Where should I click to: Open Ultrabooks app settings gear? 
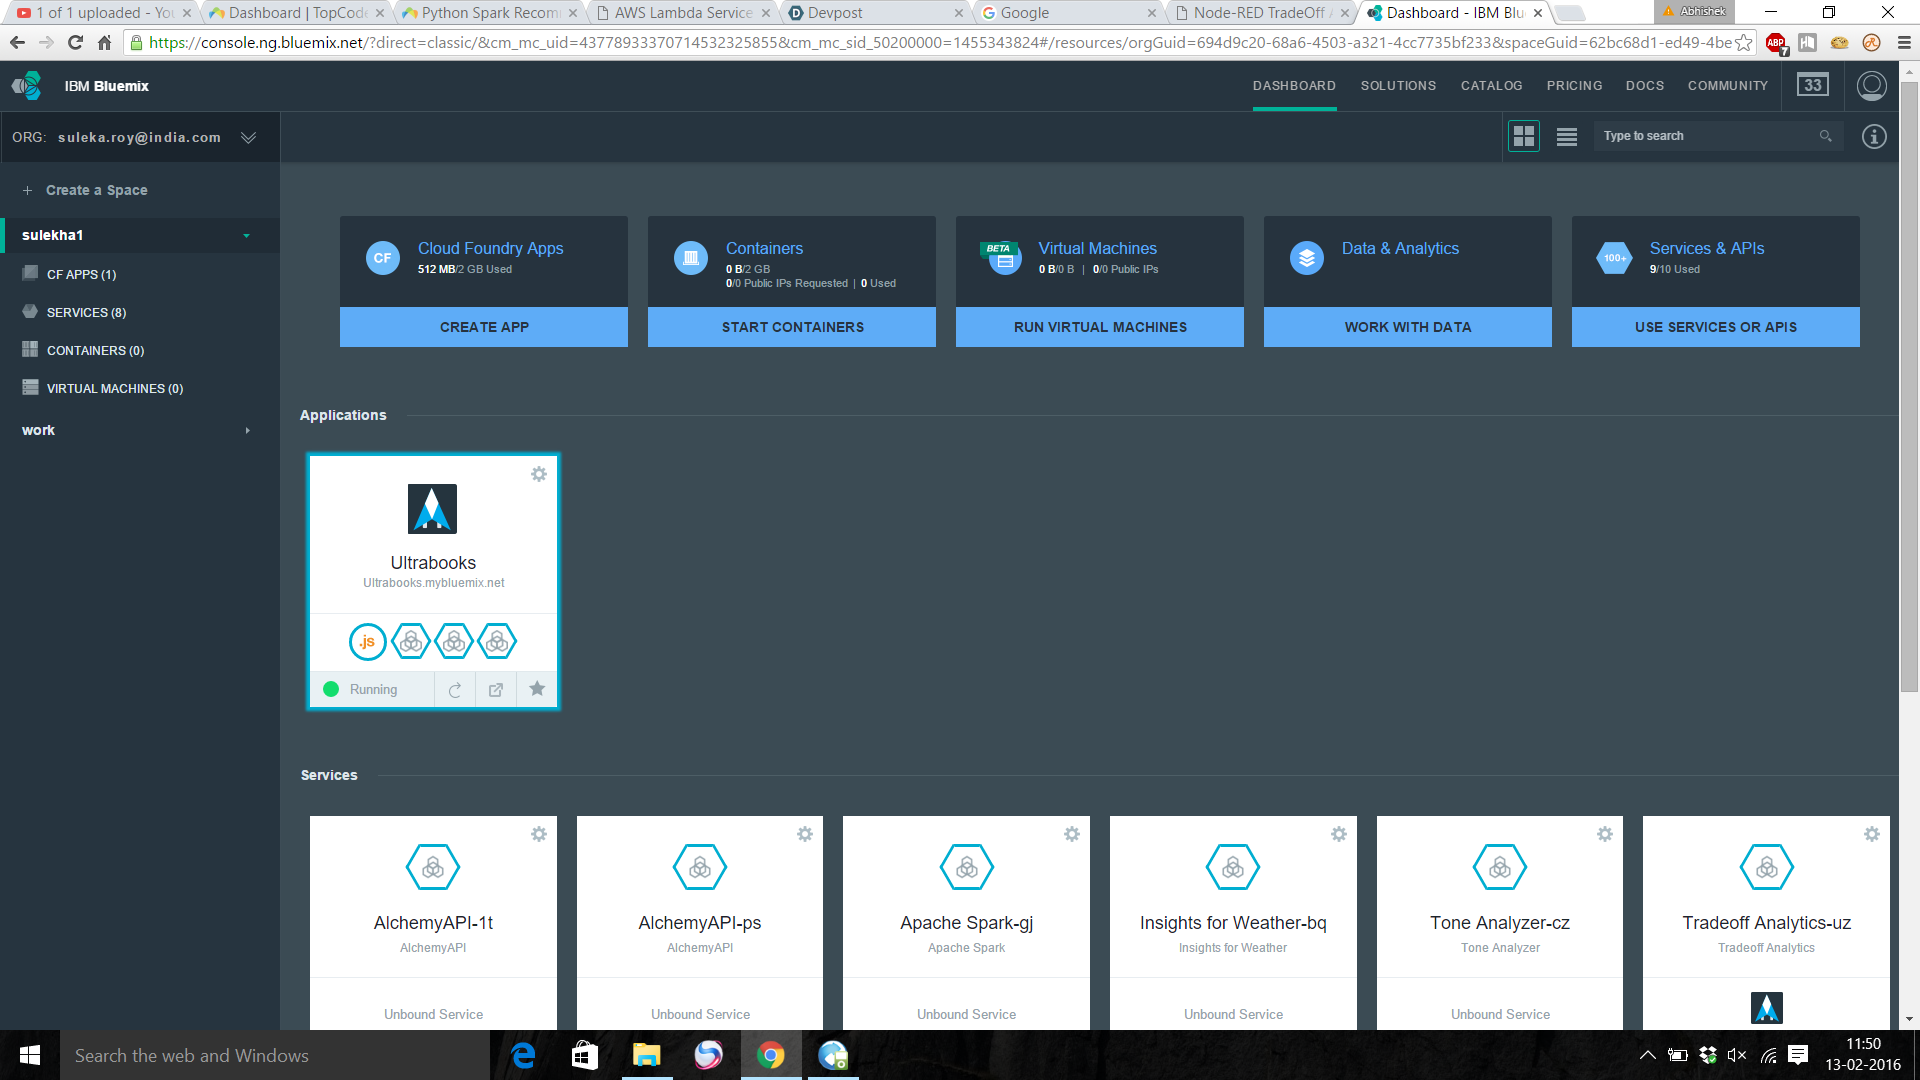pyautogui.click(x=539, y=474)
